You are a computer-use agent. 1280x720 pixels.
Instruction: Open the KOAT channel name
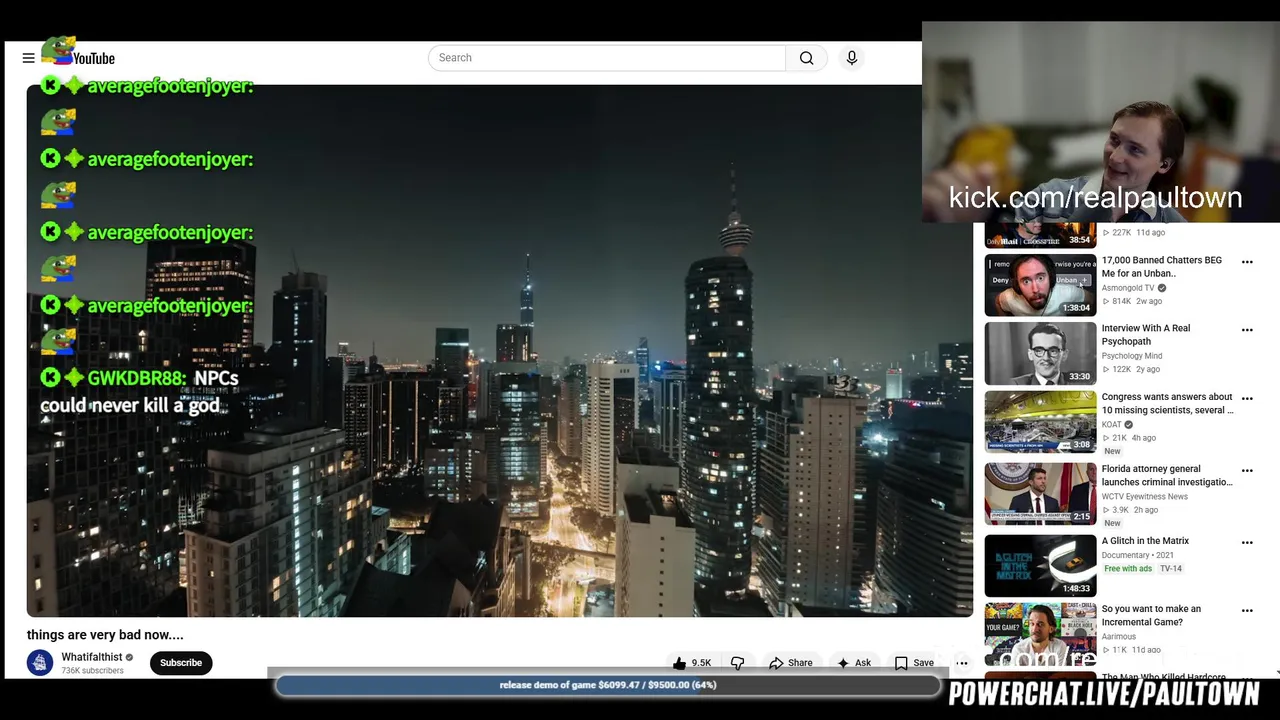(1111, 425)
